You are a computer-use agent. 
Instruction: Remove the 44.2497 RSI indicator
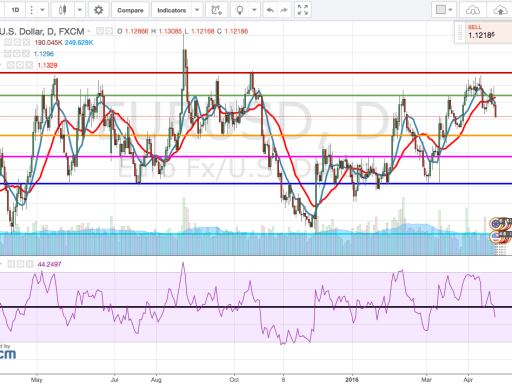tap(30, 264)
